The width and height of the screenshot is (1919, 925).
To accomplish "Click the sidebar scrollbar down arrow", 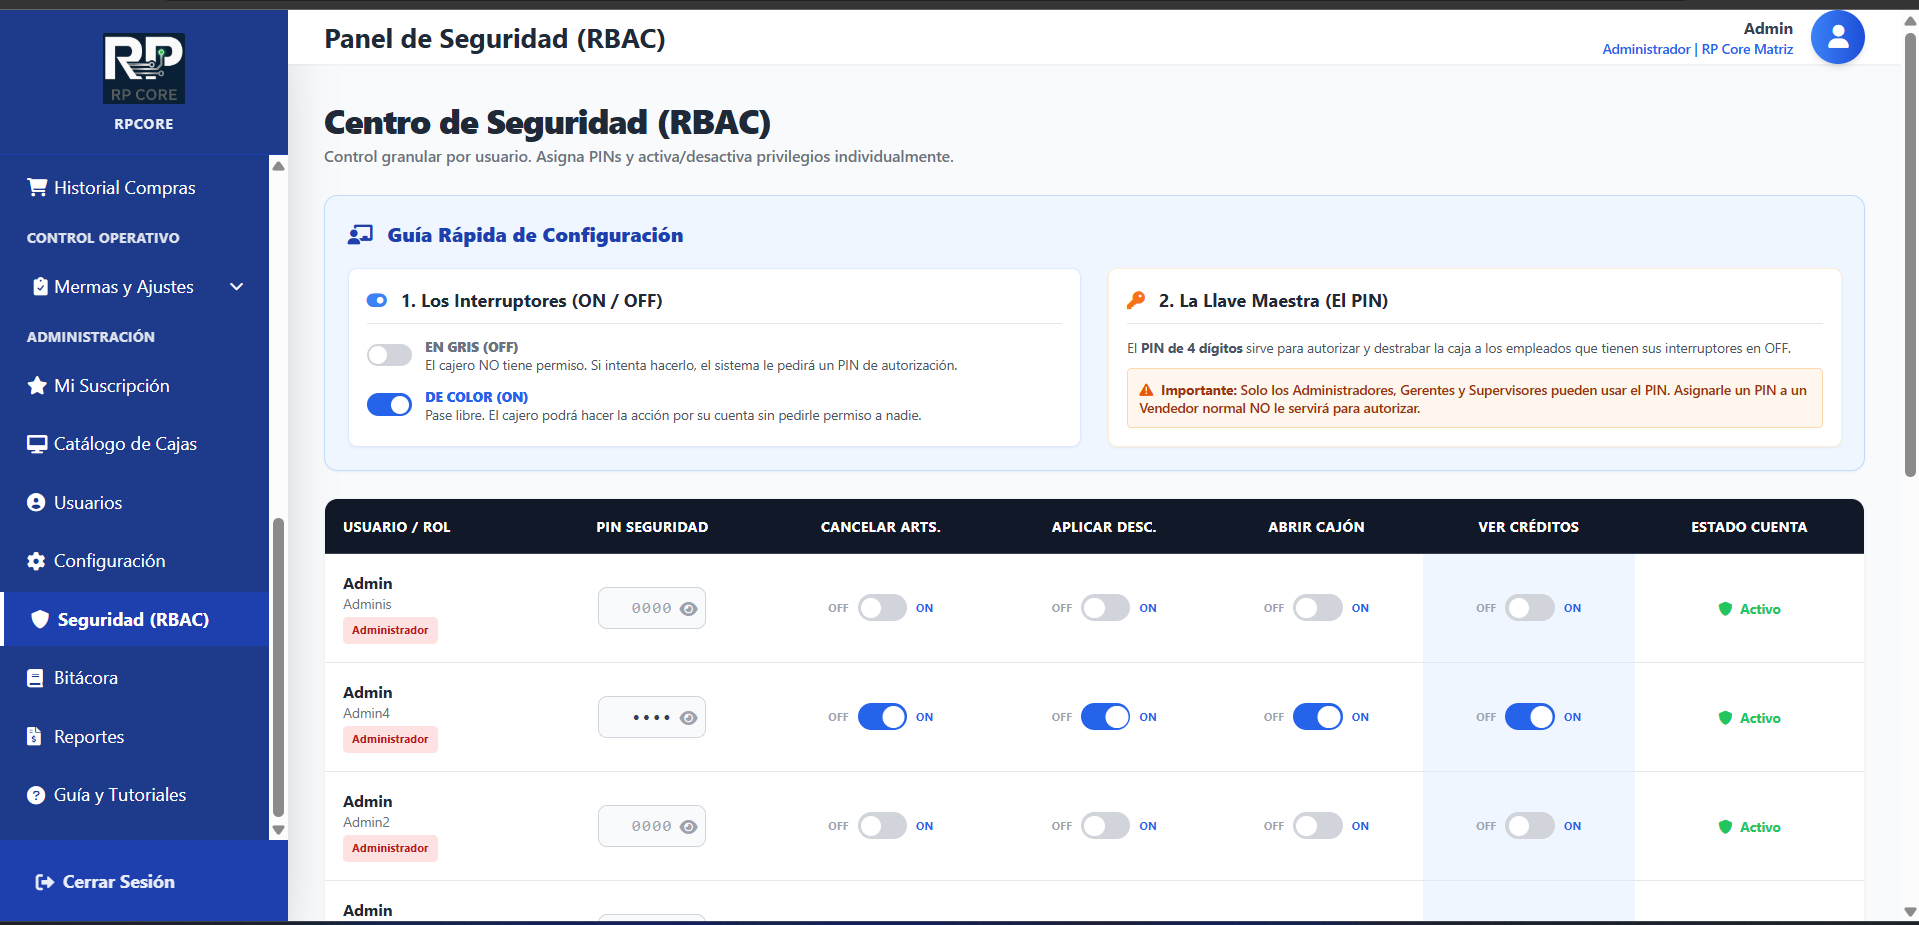I will pos(279,830).
